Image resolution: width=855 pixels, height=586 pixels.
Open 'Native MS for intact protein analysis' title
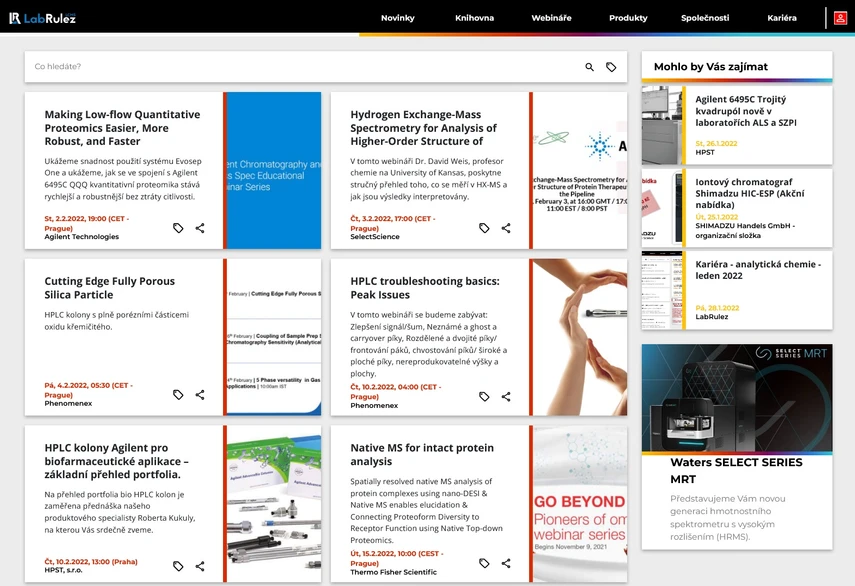422,455
